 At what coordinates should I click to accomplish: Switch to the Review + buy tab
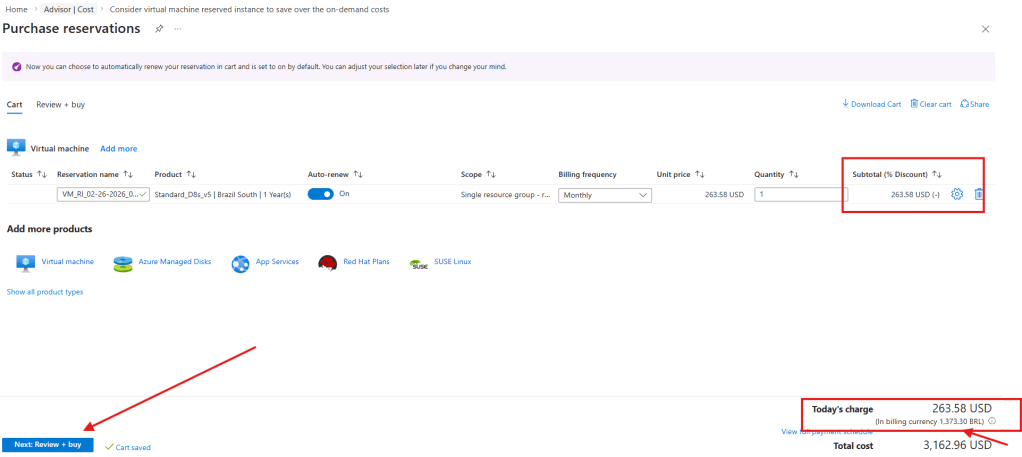(61, 104)
